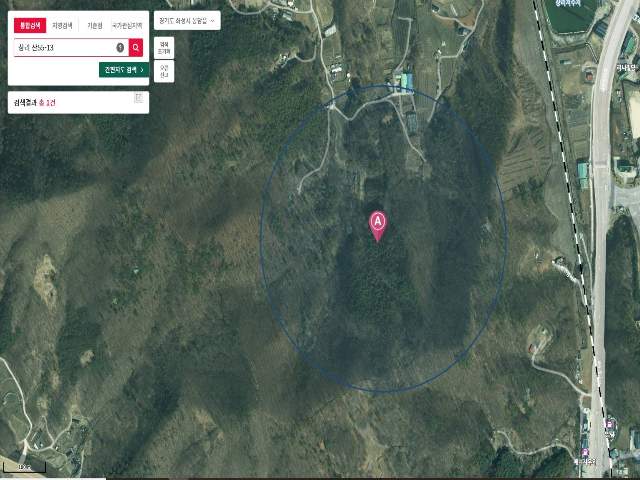Image resolution: width=640 pixels, height=480 pixels.
Task: Switch to the 지명검색 tab
Action: 62,25
